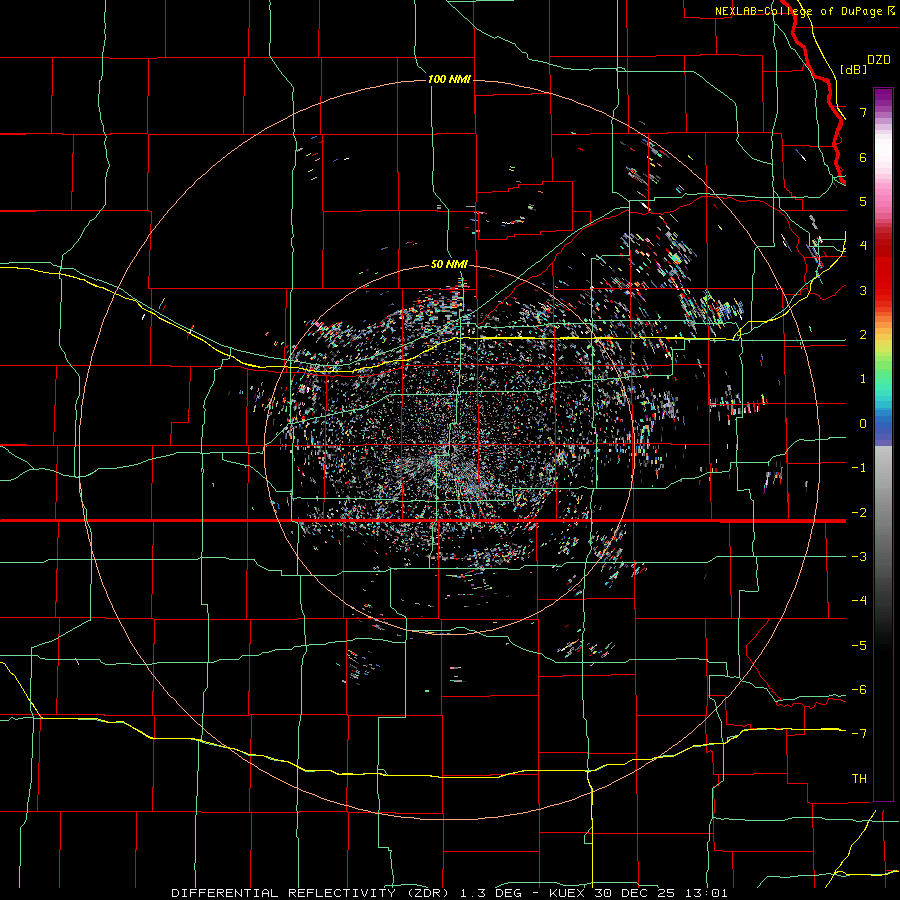900x900 pixels.
Task: Click the "50 NMI" range ring label
Action: pyautogui.click(x=449, y=264)
